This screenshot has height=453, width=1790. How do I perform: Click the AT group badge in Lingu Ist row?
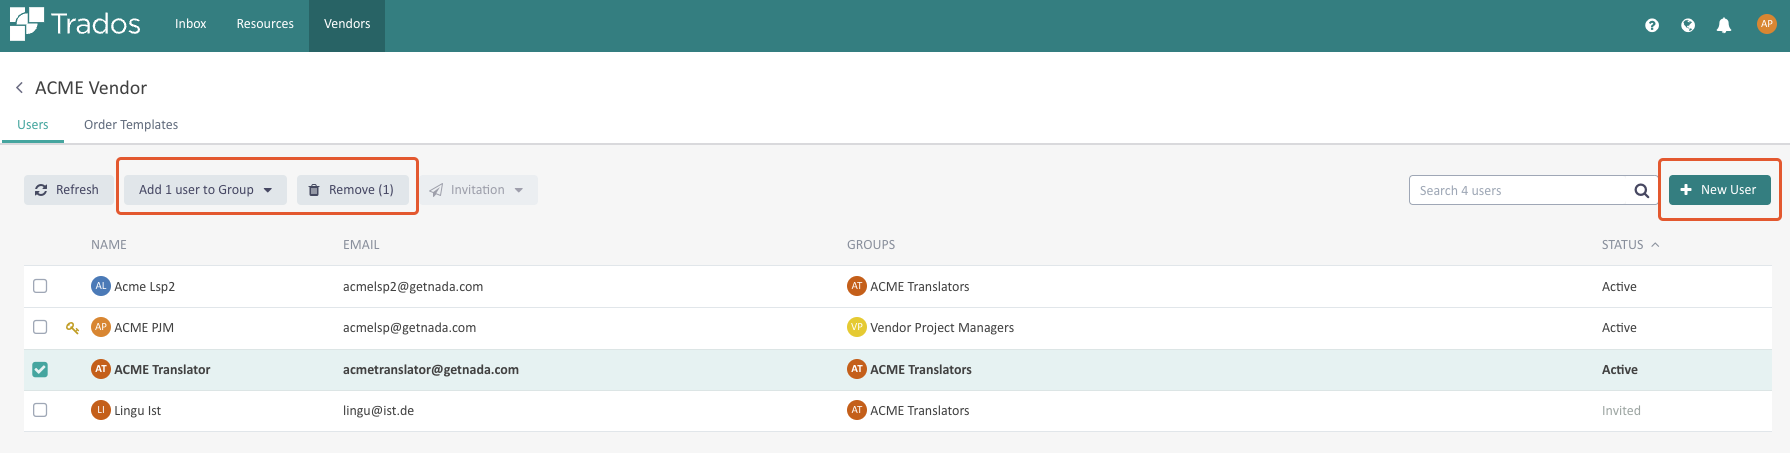(856, 410)
